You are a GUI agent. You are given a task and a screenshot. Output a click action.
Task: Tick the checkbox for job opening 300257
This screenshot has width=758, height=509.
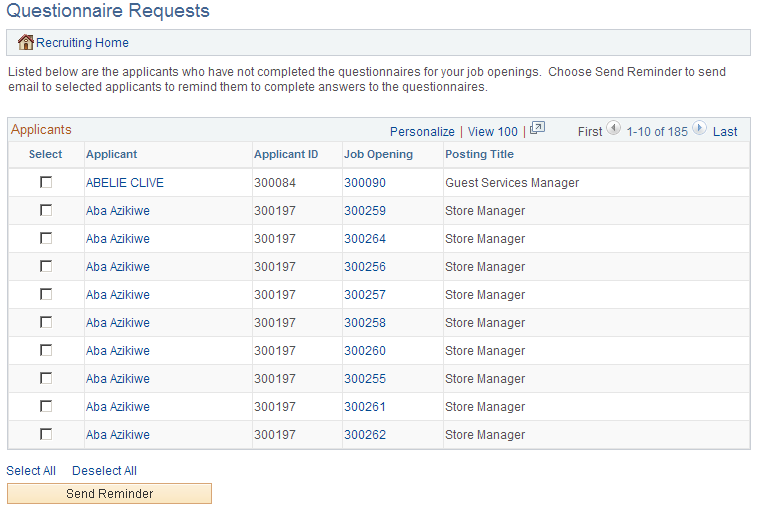(x=46, y=294)
